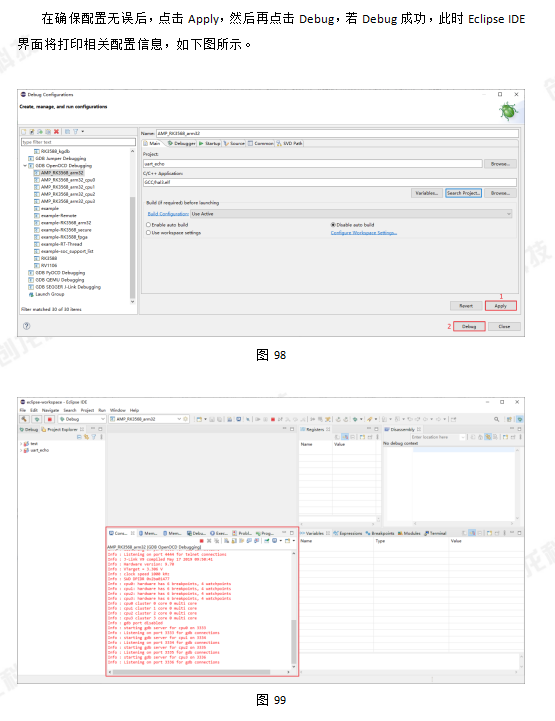The width and height of the screenshot is (555, 721).
Task: Switch to the SVD Path tab
Action: tap(290, 143)
